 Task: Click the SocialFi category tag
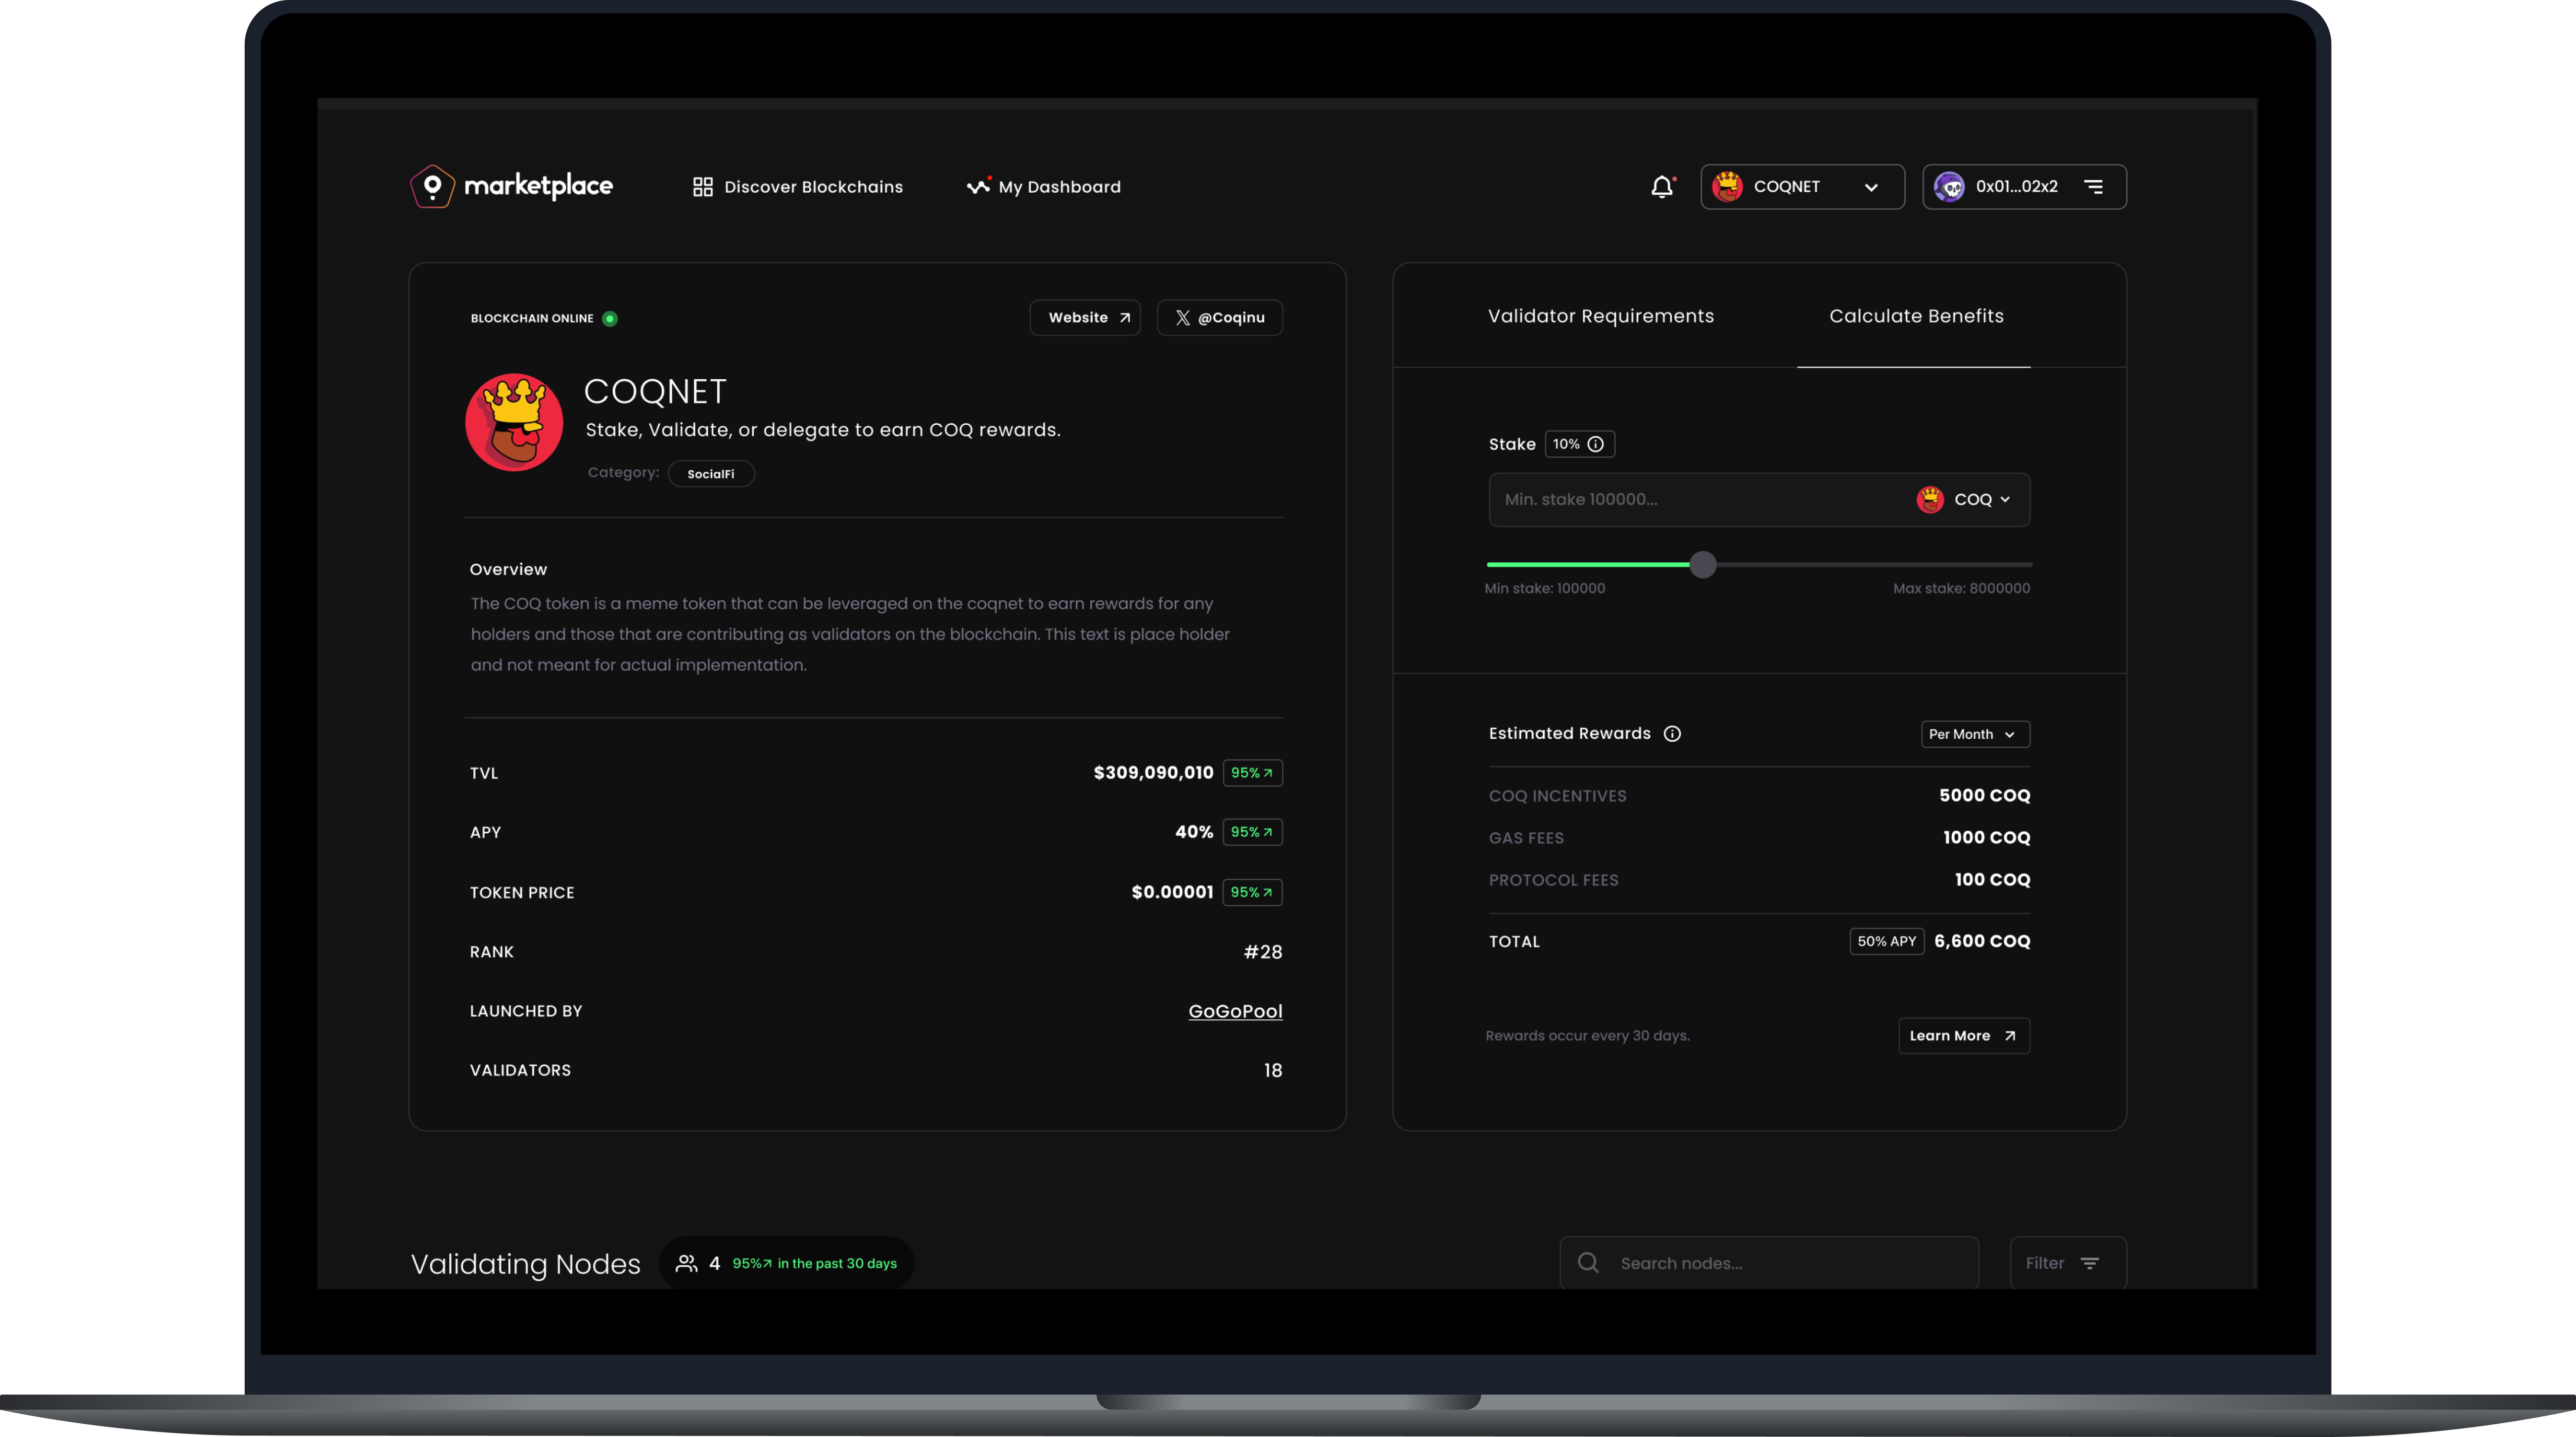point(710,473)
